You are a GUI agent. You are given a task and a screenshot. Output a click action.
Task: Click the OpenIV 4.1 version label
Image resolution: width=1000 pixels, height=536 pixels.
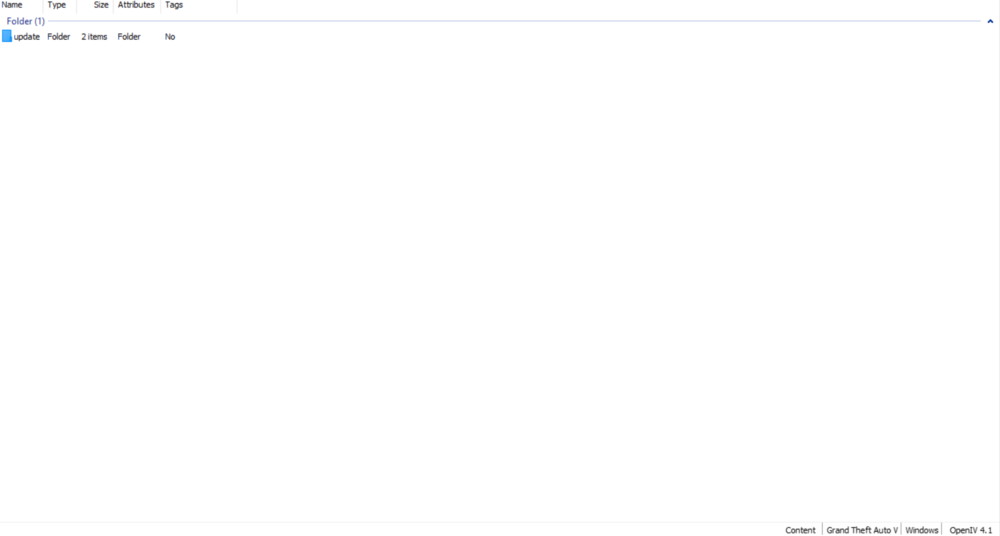(x=970, y=530)
